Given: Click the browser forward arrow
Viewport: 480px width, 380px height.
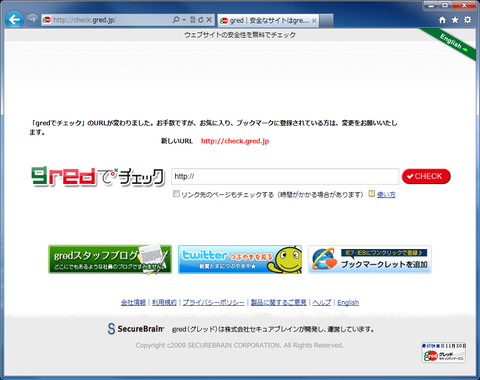Looking at the screenshot, I should coord(32,20).
